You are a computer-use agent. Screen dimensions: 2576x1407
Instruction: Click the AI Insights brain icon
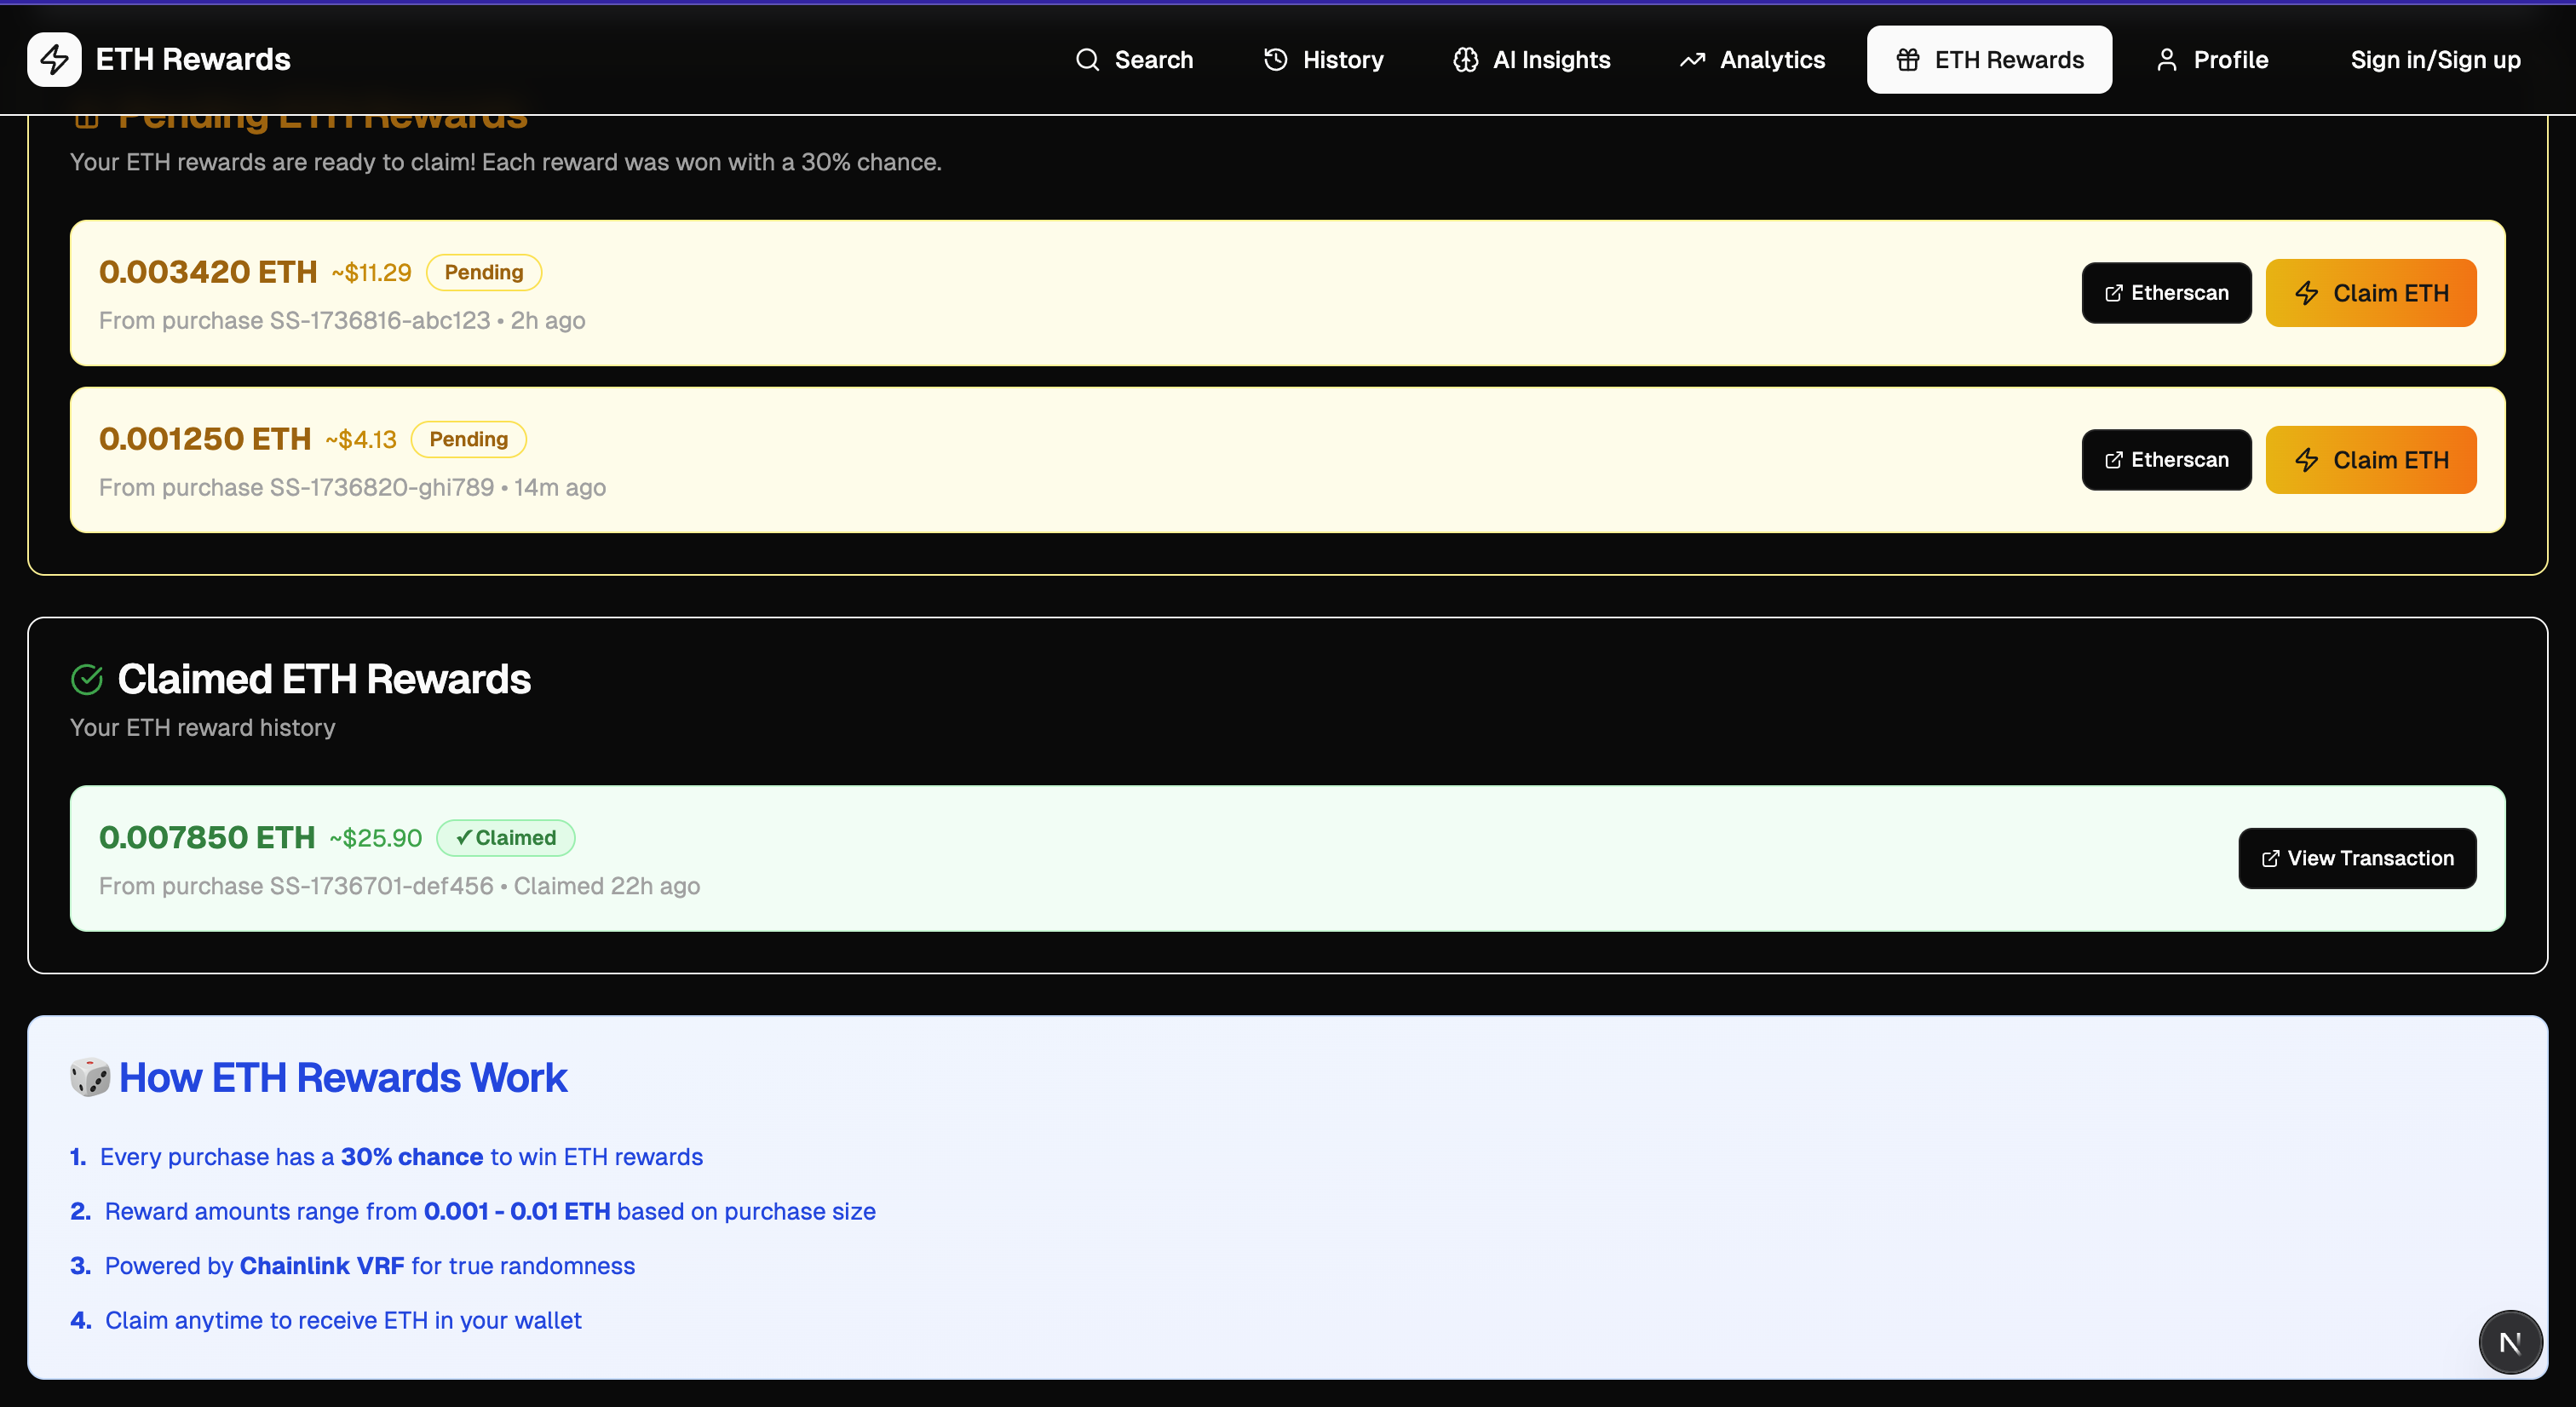[1465, 60]
